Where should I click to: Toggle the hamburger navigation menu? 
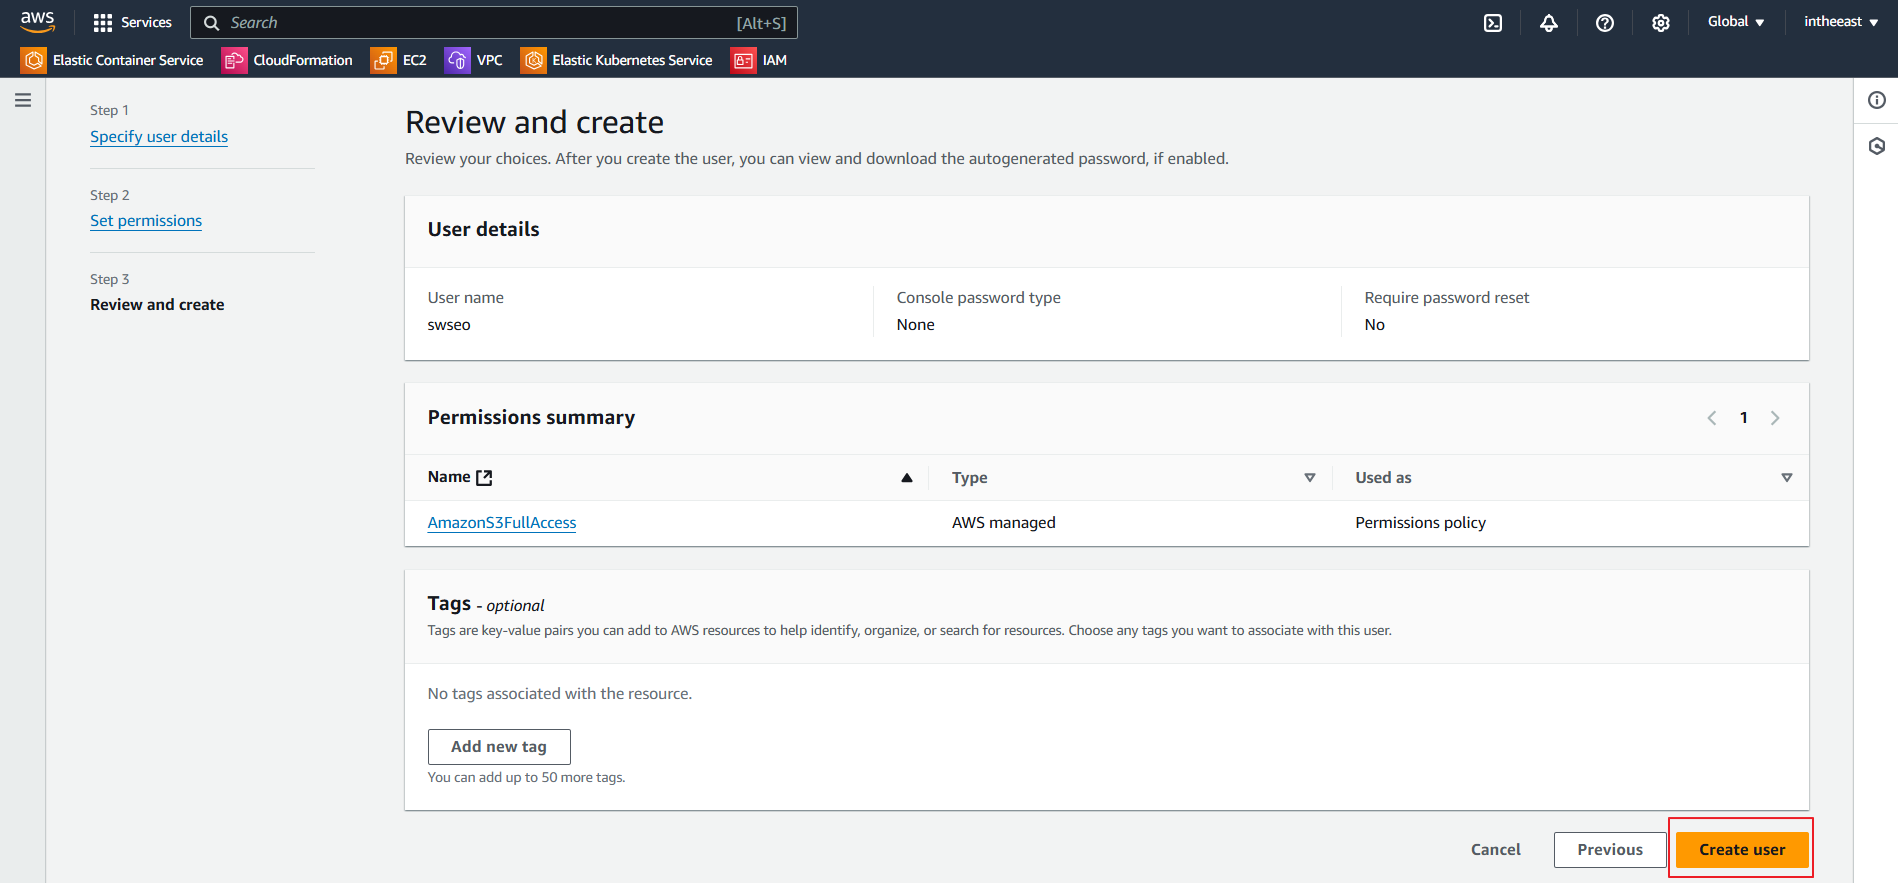point(23,100)
